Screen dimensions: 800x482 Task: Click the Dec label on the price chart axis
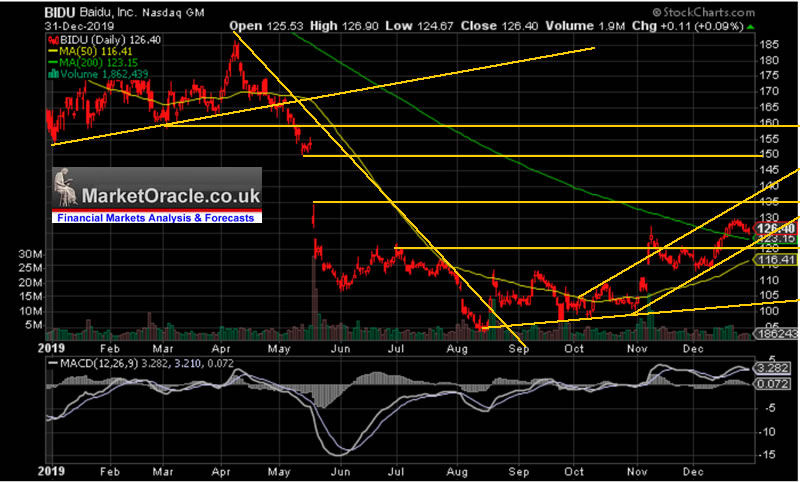pos(694,349)
